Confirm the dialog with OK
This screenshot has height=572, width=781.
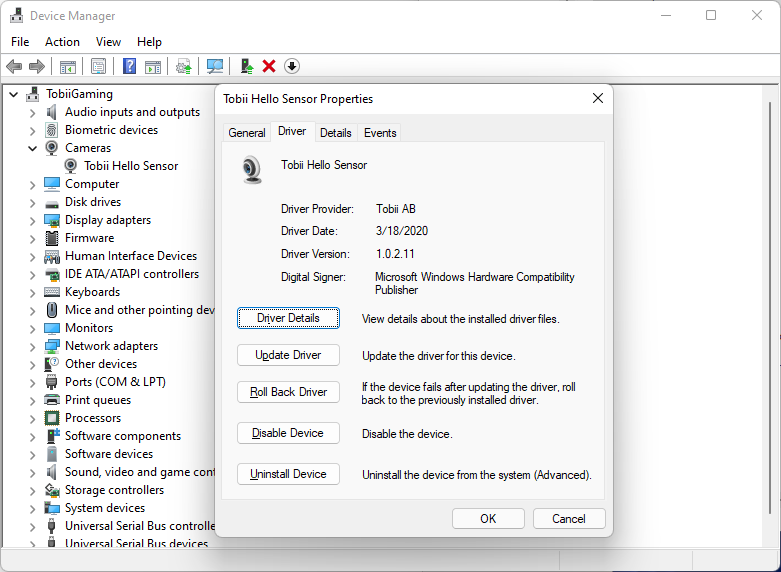[x=488, y=519]
